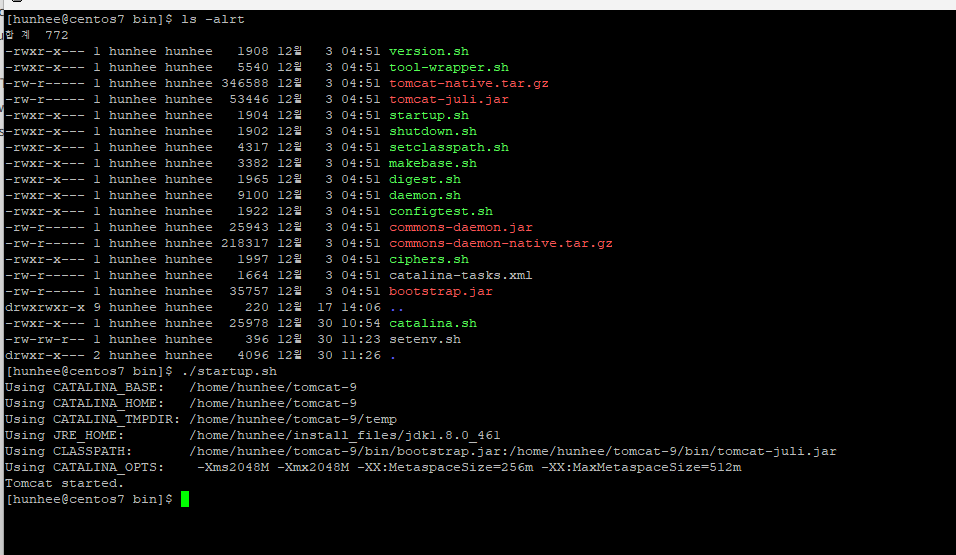This screenshot has height=555, width=956.
Task: Click catalina.sh file name
Action: 433,323
